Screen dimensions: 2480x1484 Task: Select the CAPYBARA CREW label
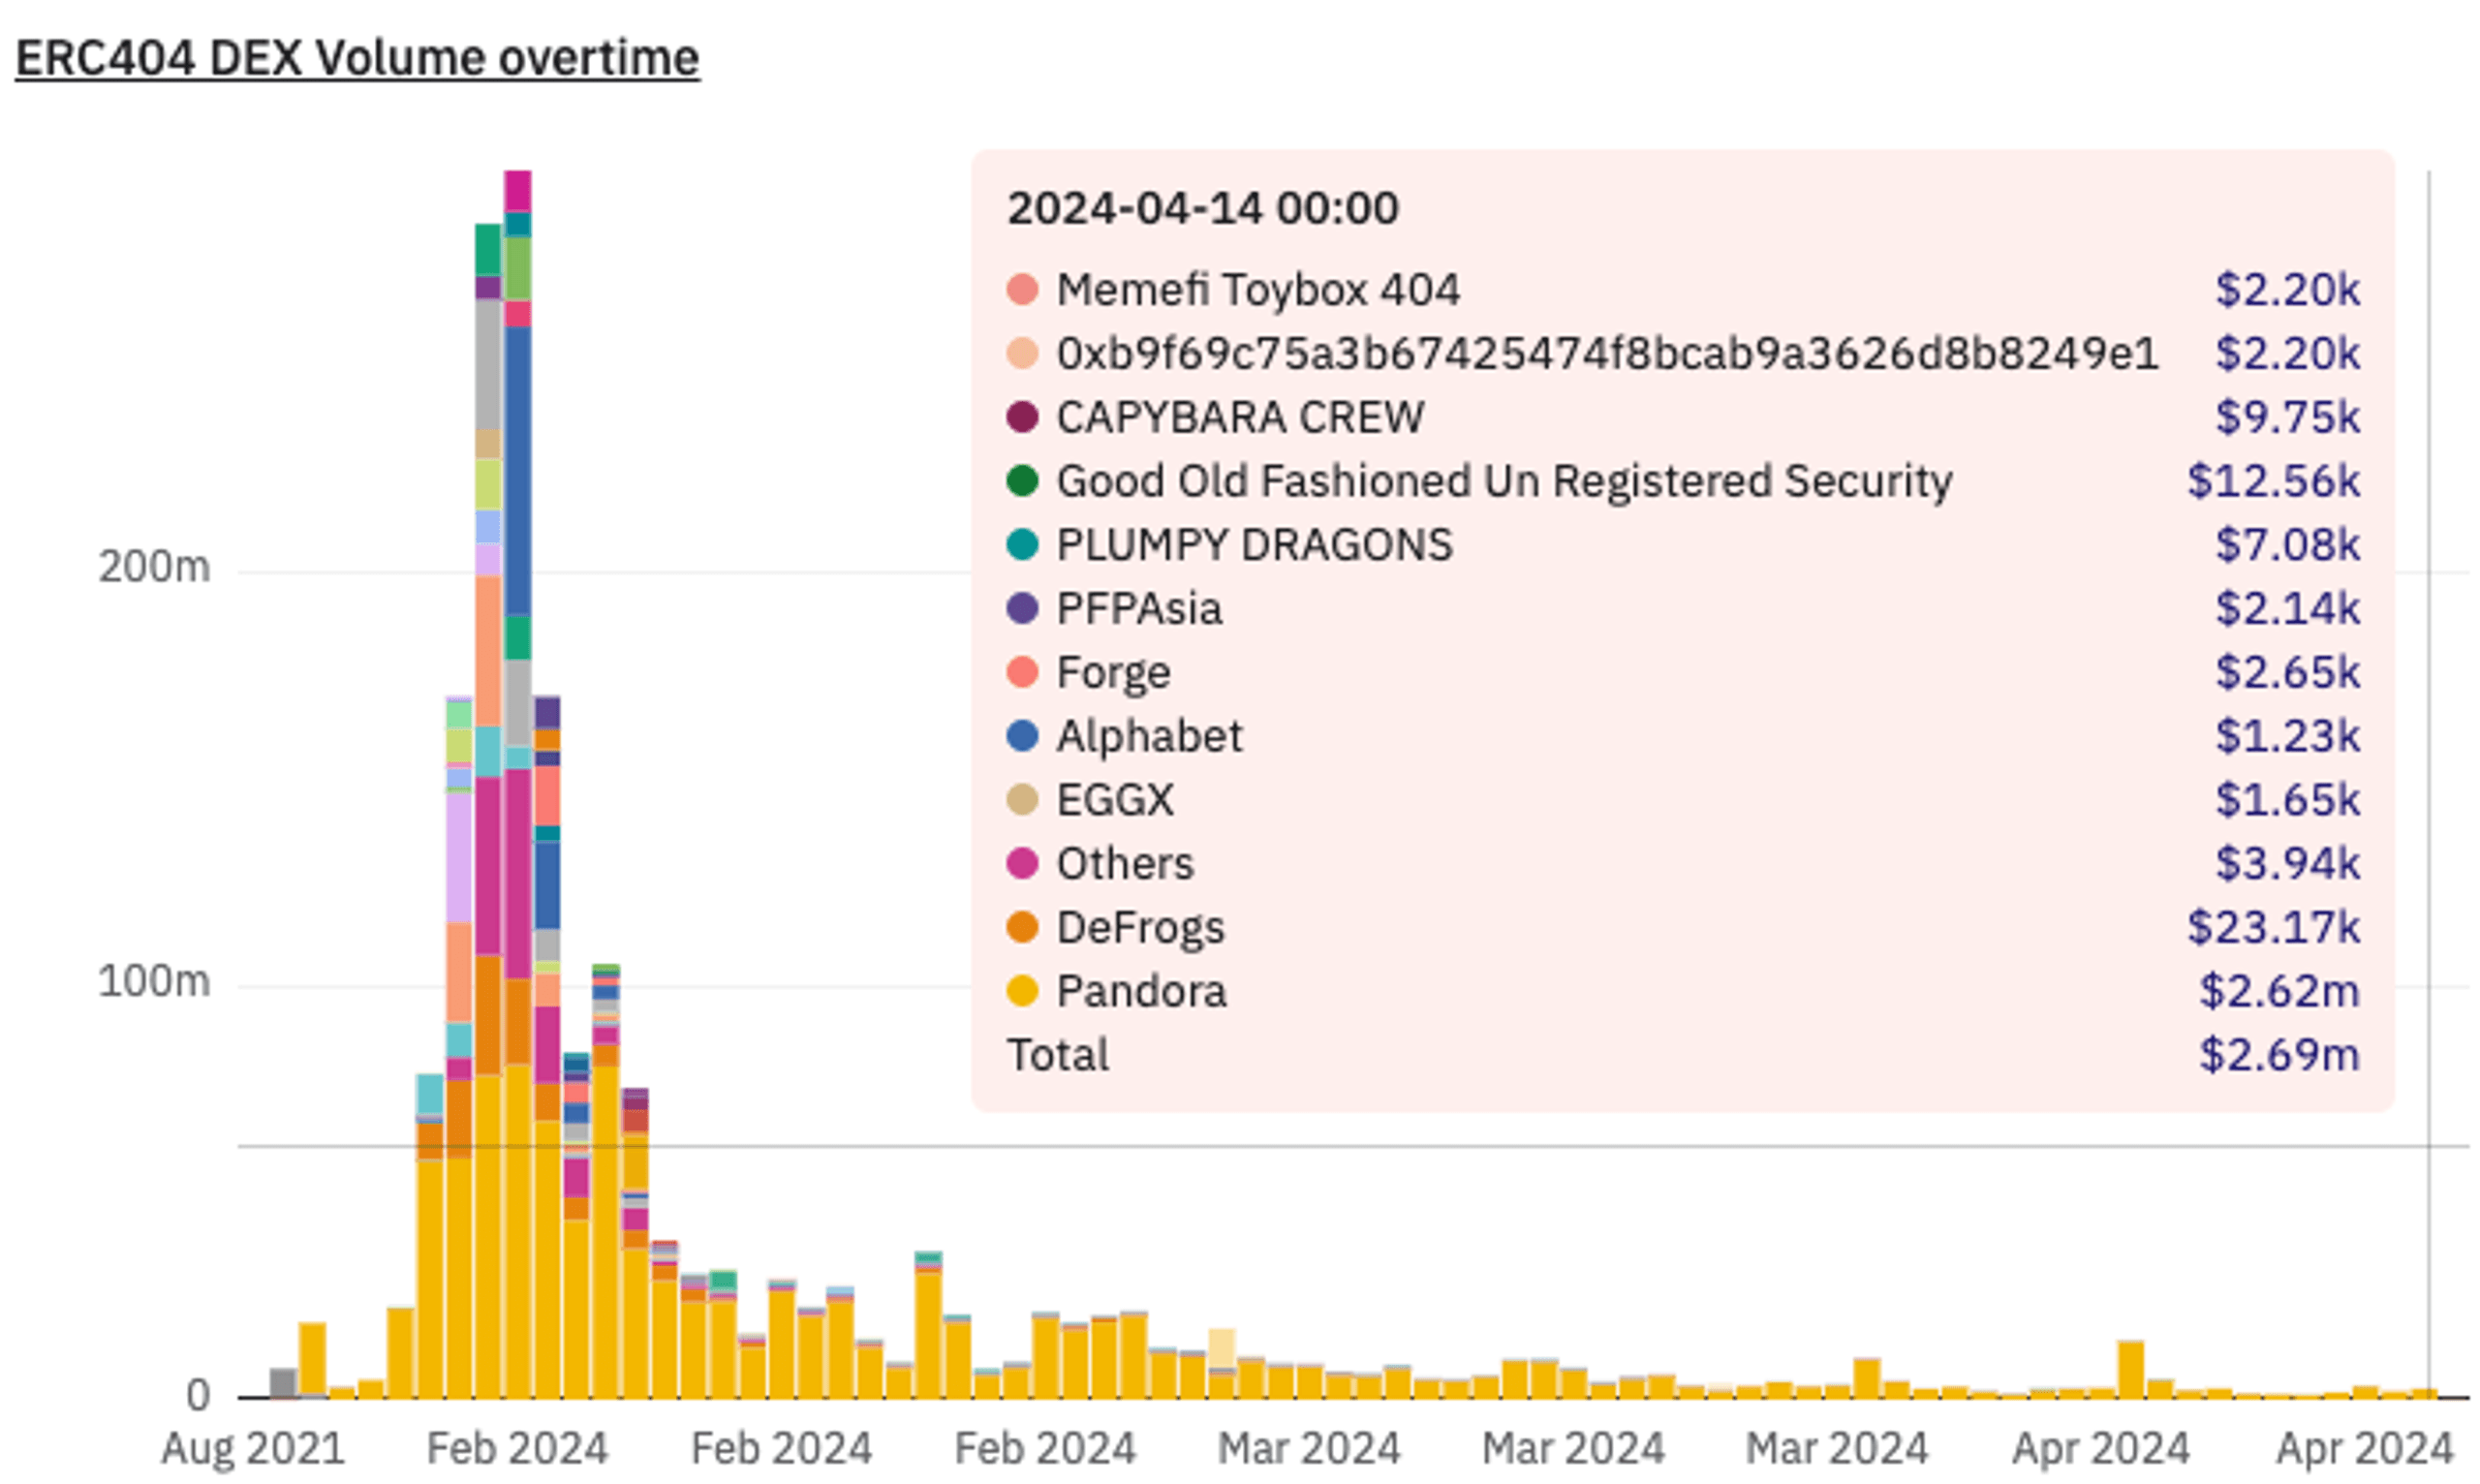click(1240, 417)
